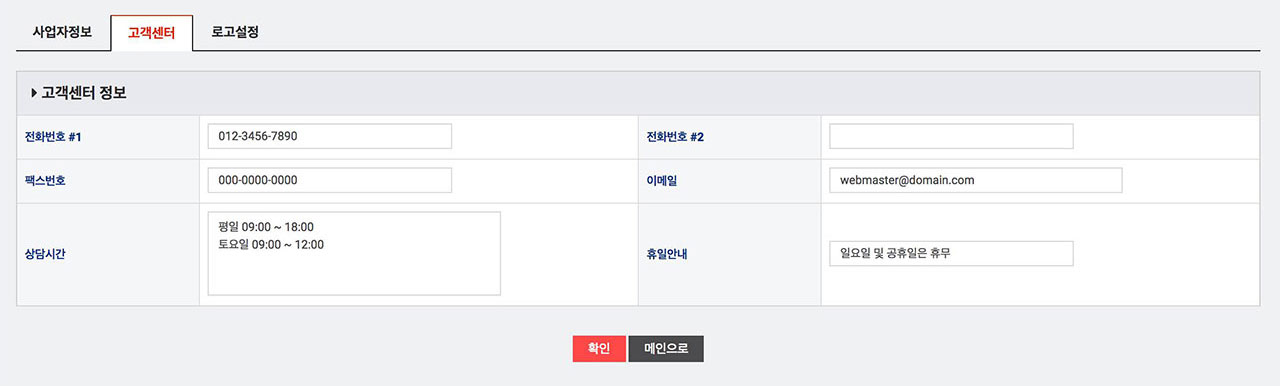The image size is (1280, 386).
Task: Click the 토요일 09:00 ~ 12:00 line
Action: point(271,244)
